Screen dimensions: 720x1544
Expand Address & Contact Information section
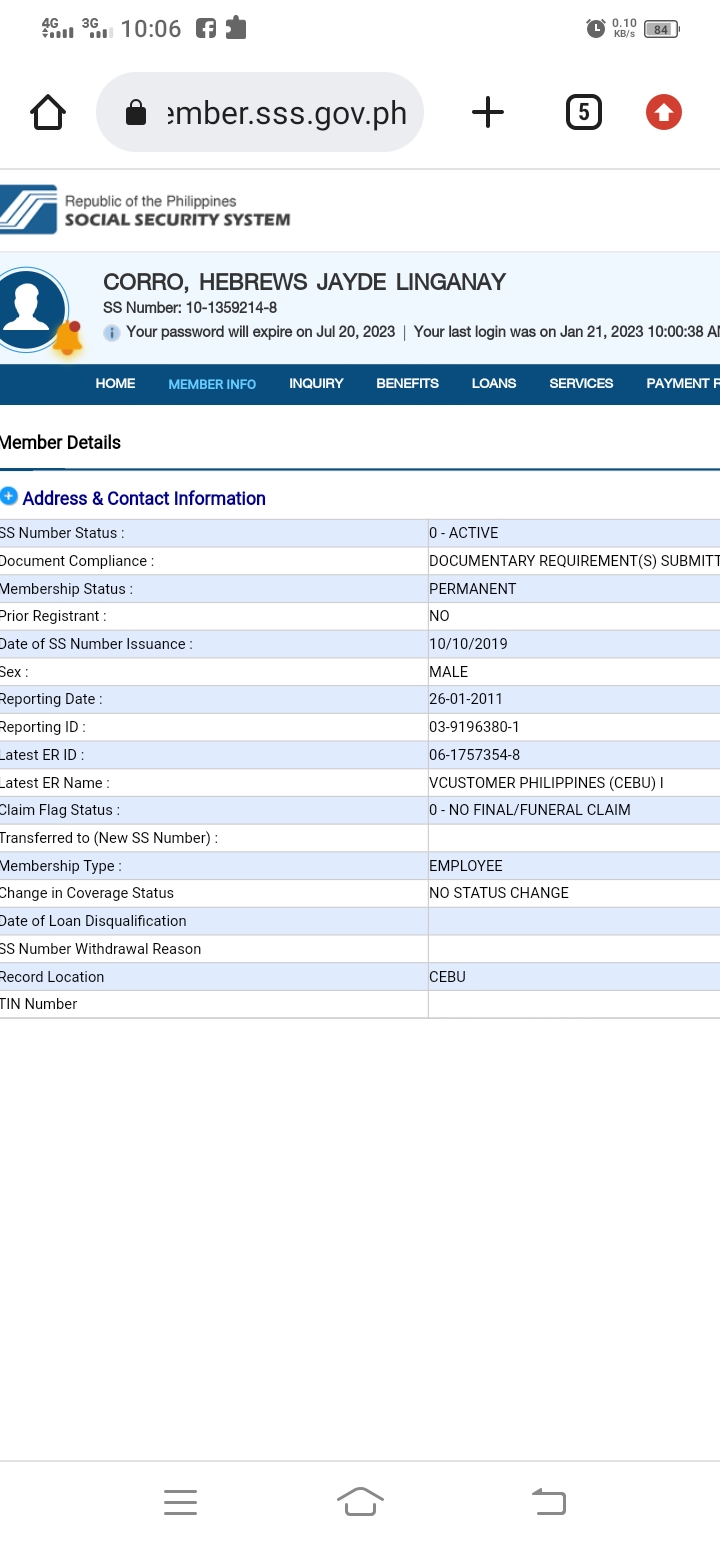click(9, 496)
